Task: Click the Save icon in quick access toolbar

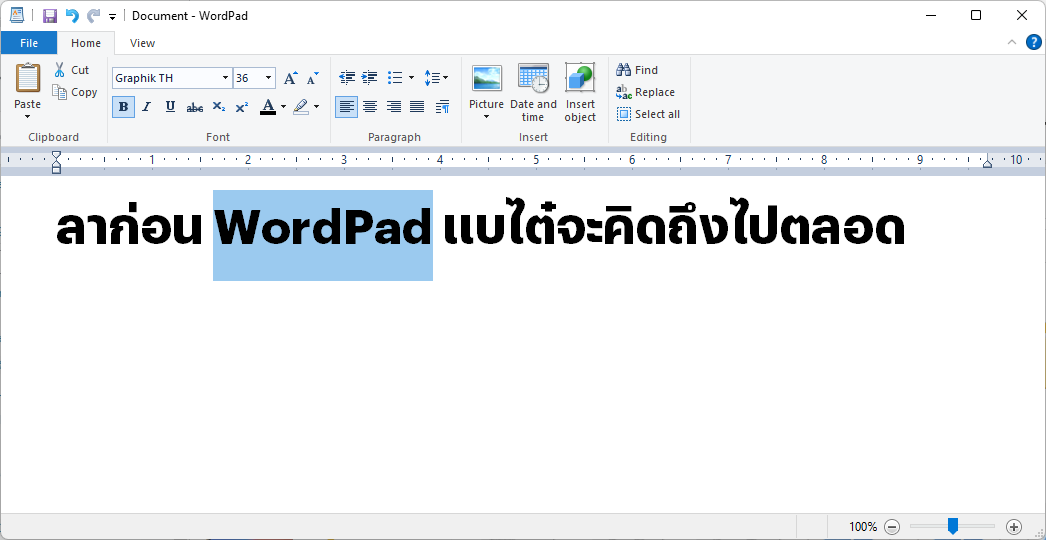Action: (49, 15)
